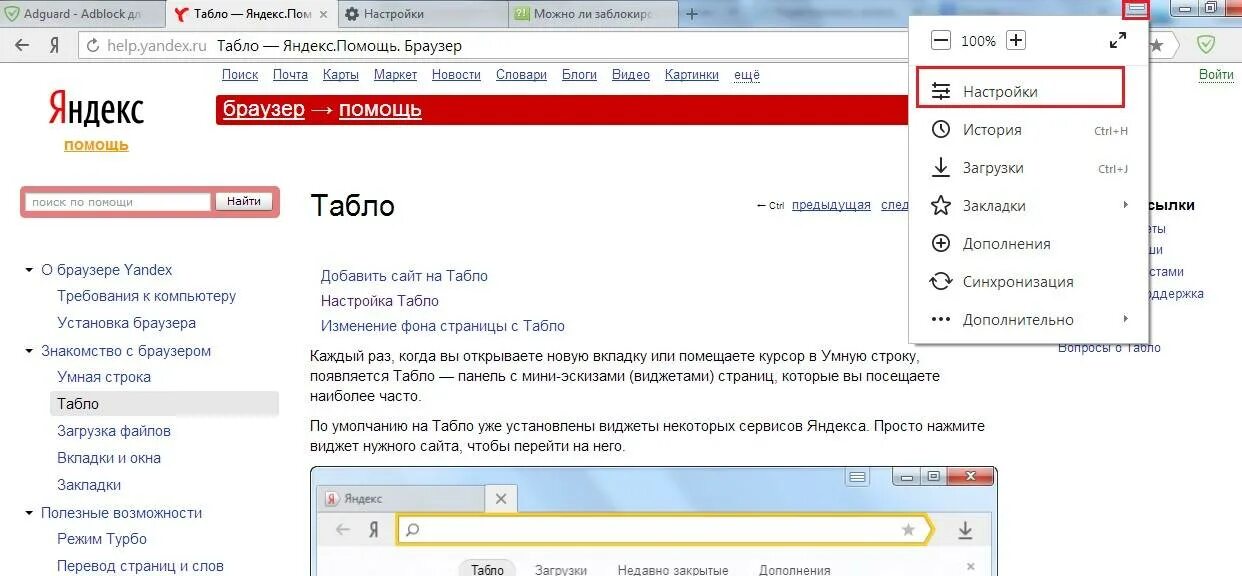
Task: Select Установка браузера in the sidebar
Action: point(127,323)
